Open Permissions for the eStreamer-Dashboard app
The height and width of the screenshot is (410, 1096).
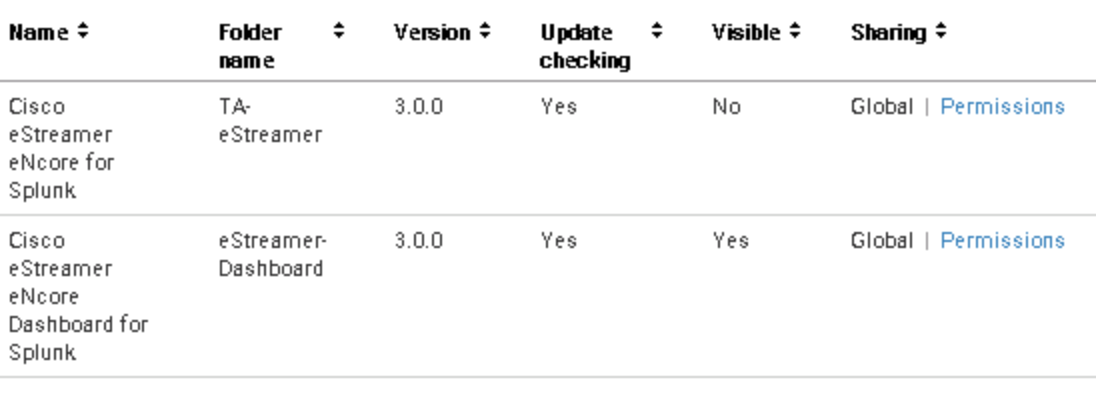click(x=1002, y=241)
